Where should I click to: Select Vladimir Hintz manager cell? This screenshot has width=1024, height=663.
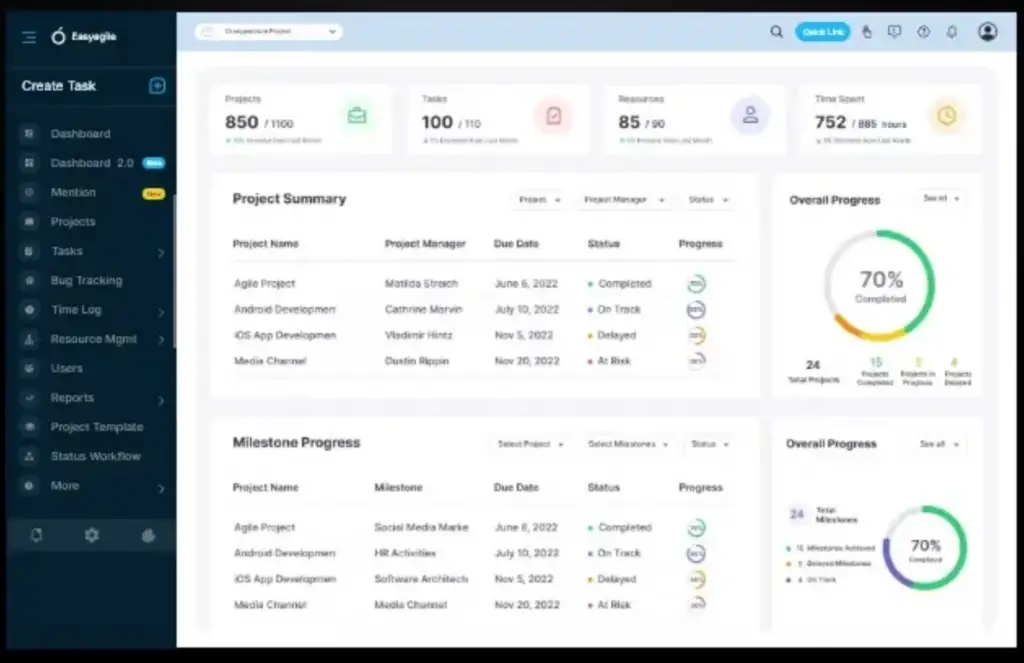click(x=418, y=335)
